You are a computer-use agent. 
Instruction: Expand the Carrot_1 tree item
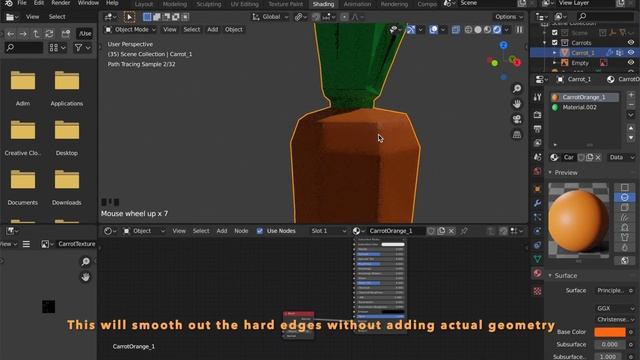point(555,53)
